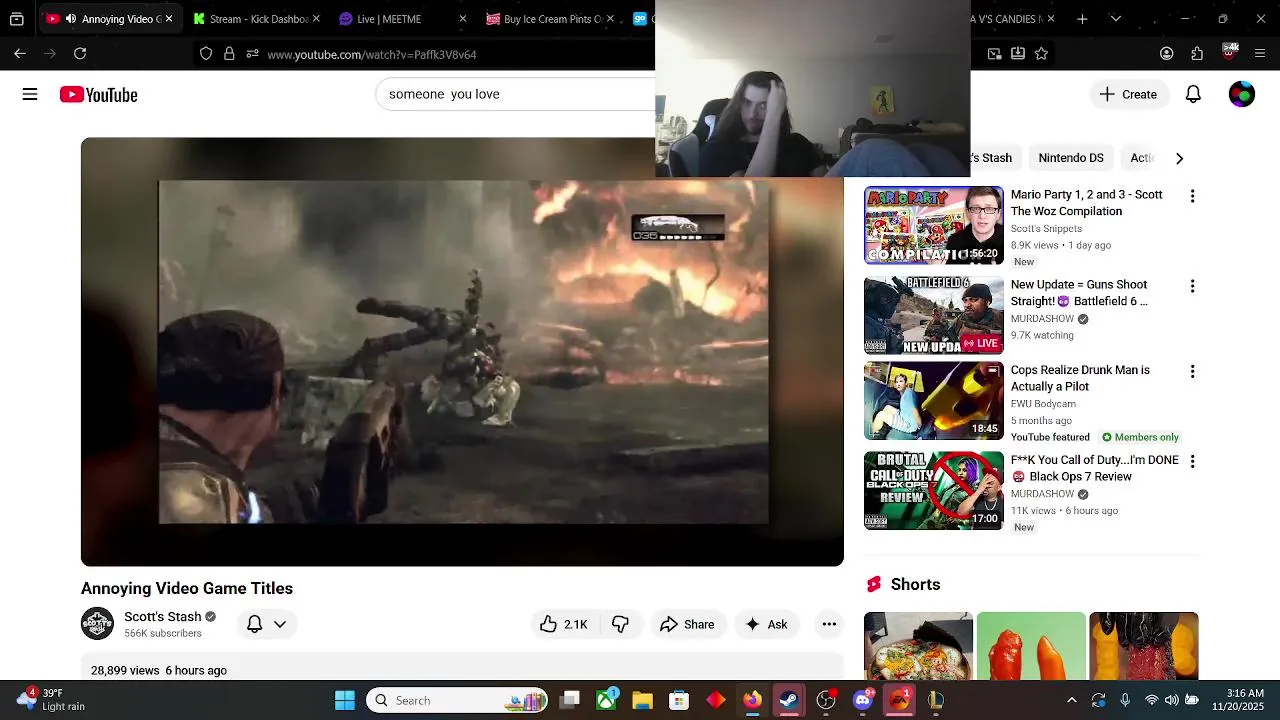Open Mario Party 1, 2 and 3 video title
The image size is (1280, 720).
pos(1086,203)
